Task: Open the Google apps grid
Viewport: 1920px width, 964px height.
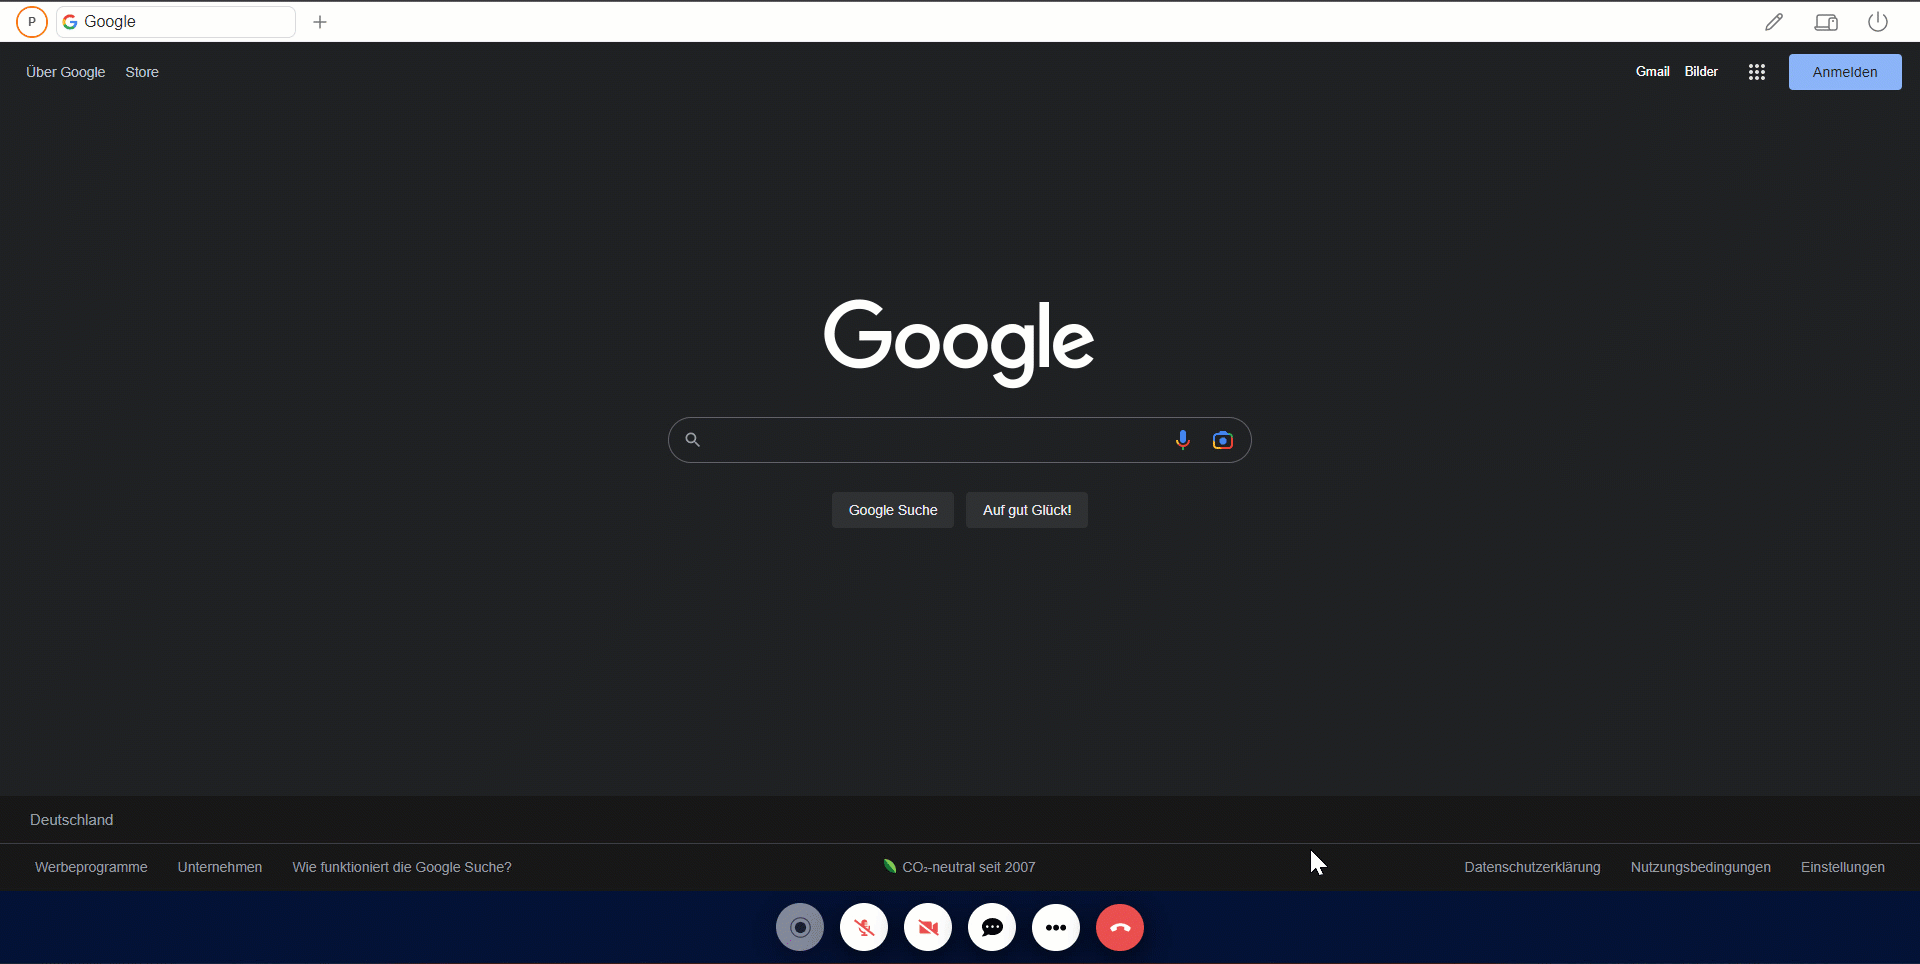Action: 1757,72
